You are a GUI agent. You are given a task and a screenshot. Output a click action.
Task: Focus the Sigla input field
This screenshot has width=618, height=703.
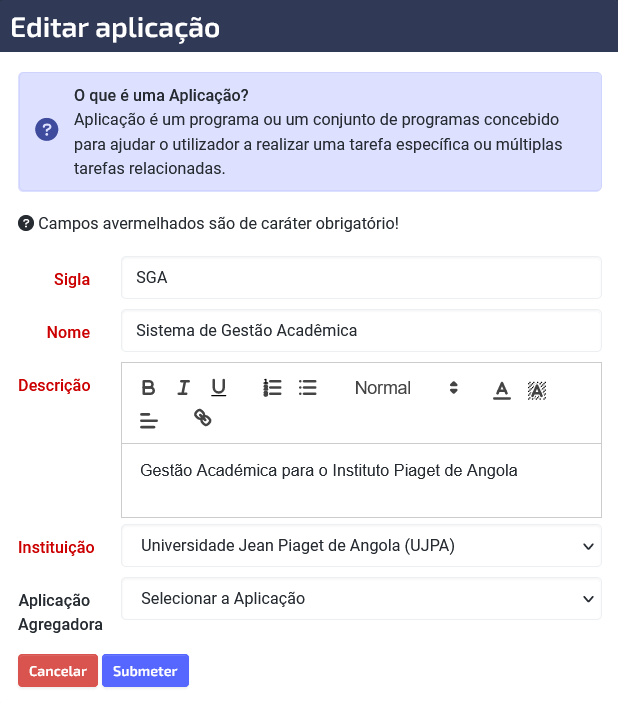(361, 278)
